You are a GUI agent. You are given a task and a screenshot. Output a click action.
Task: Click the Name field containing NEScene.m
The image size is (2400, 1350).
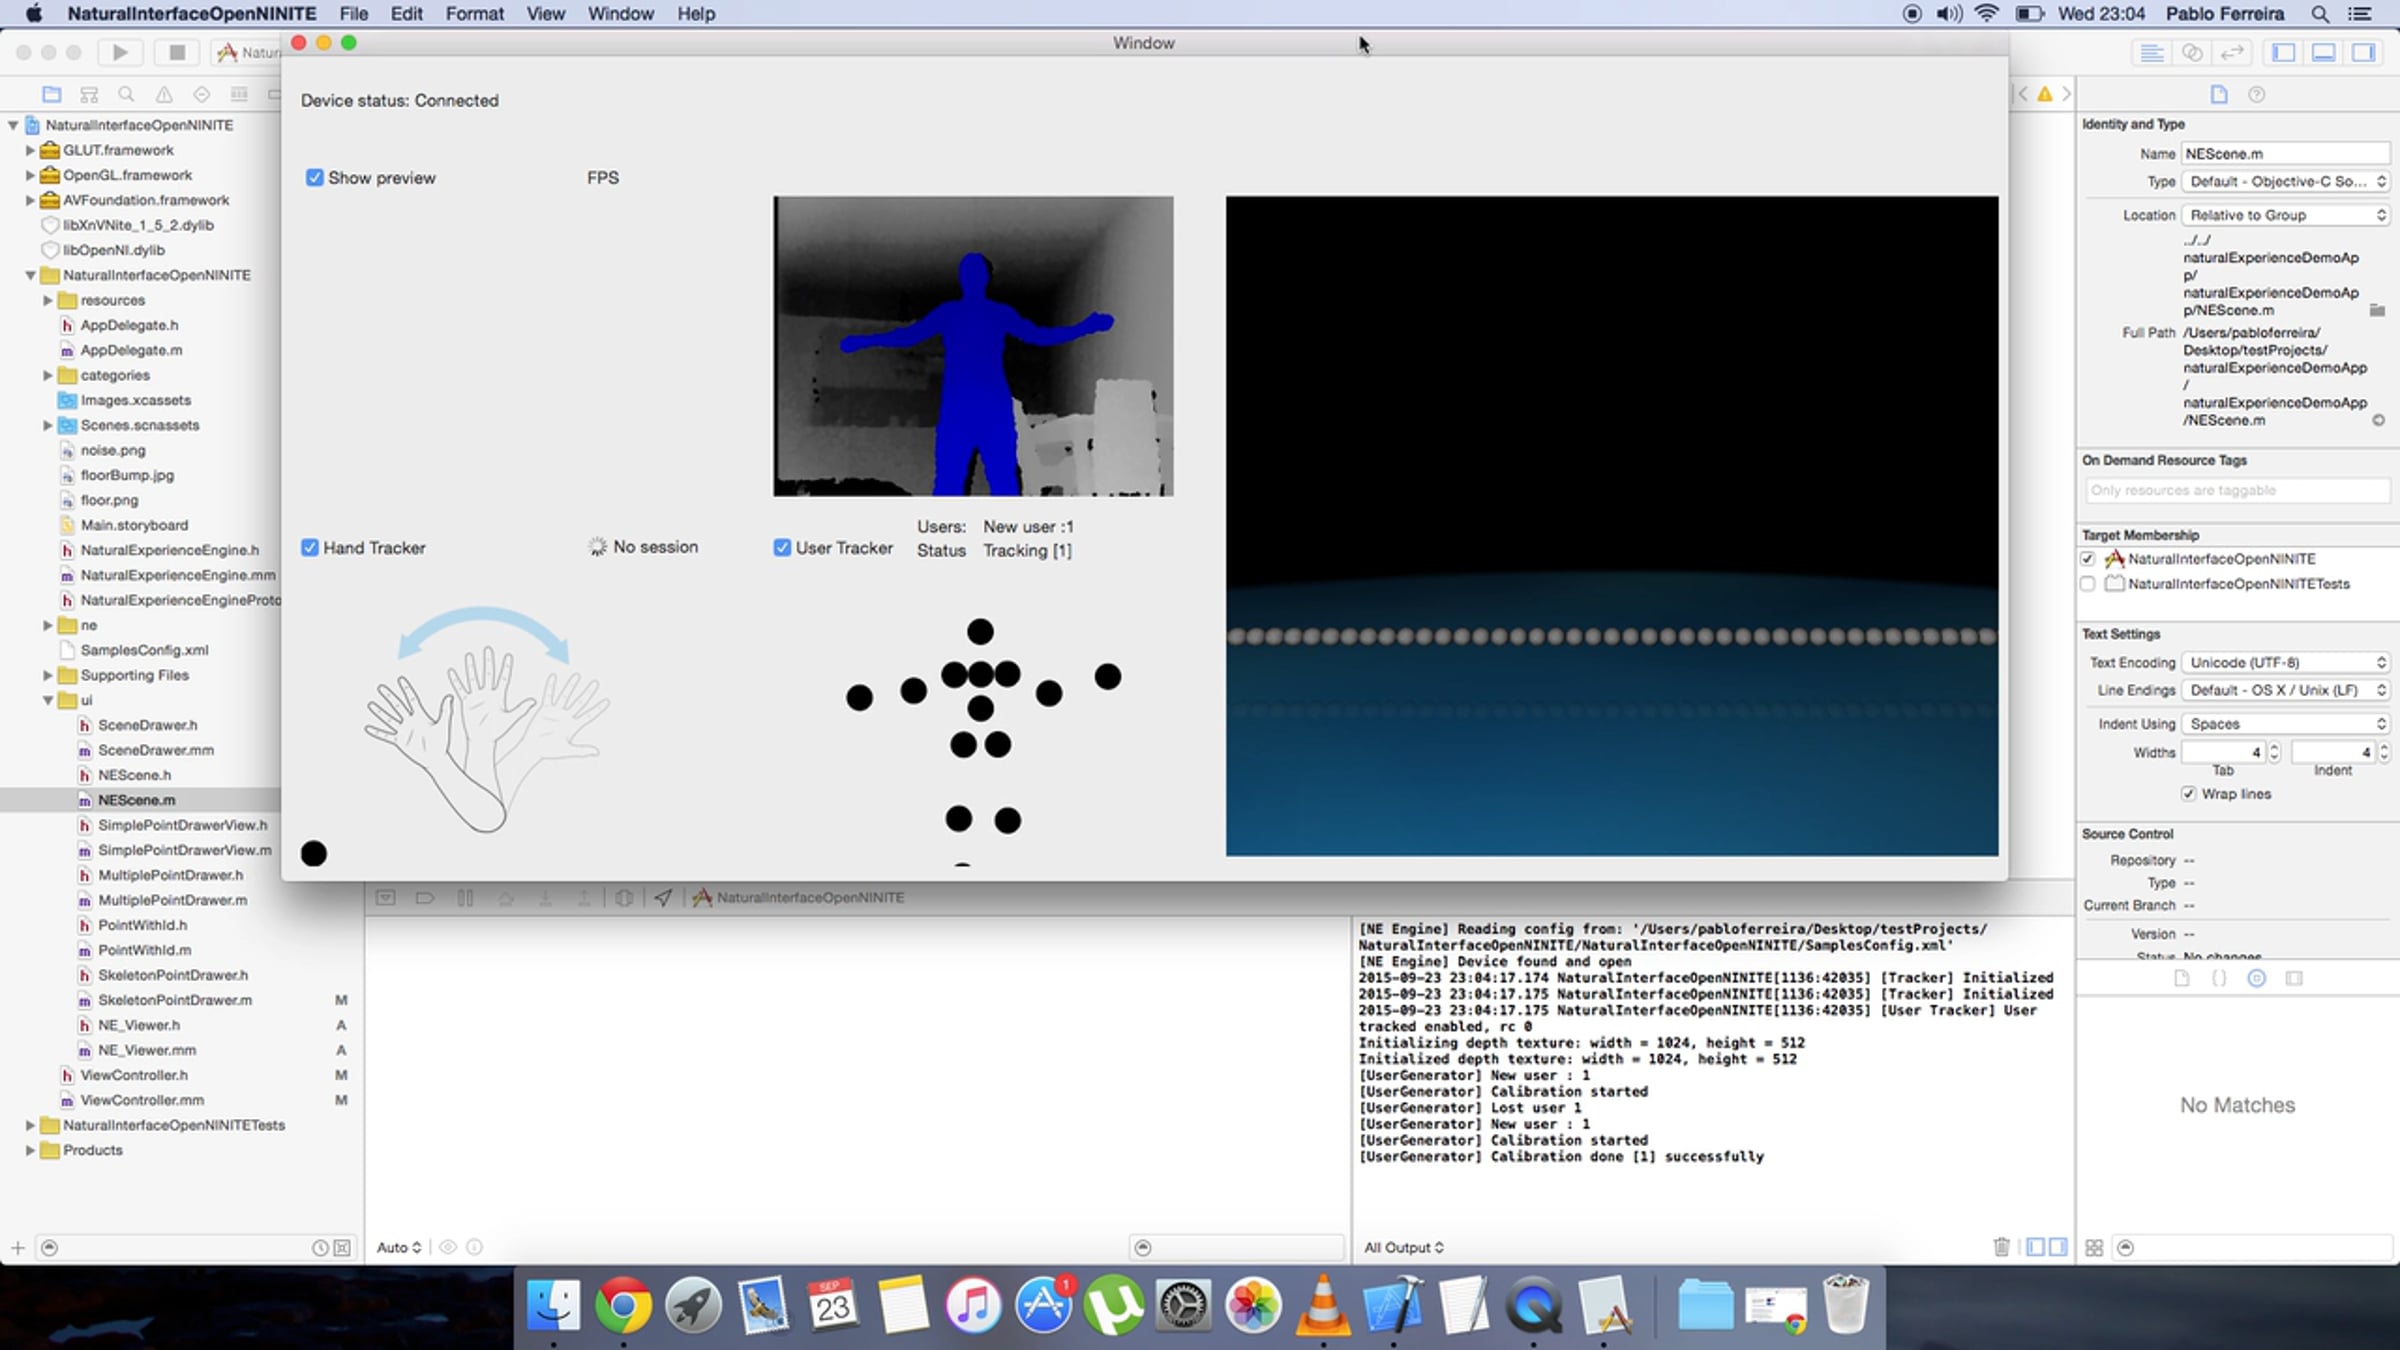(2286, 153)
